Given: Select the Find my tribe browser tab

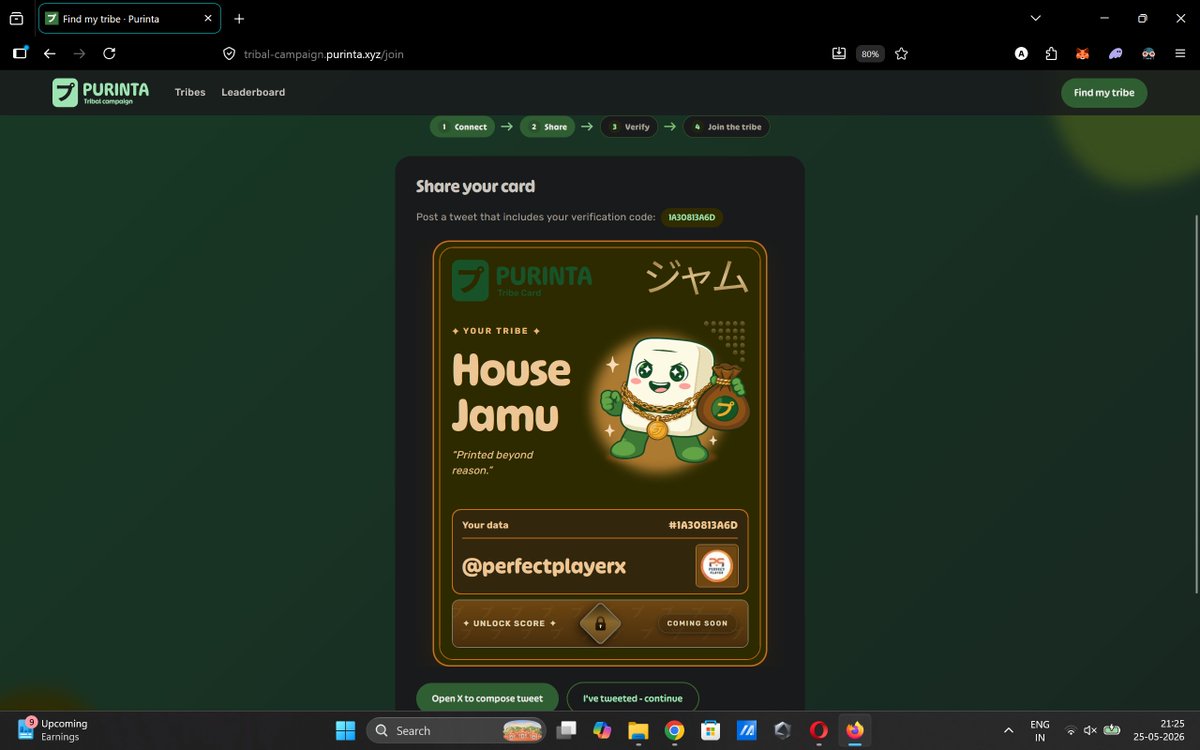Looking at the screenshot, I should point(129,19).
